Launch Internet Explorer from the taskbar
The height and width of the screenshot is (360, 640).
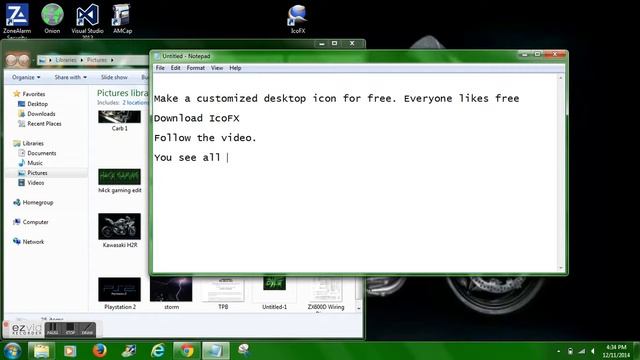pyautogui.click(x=158, y=351)
